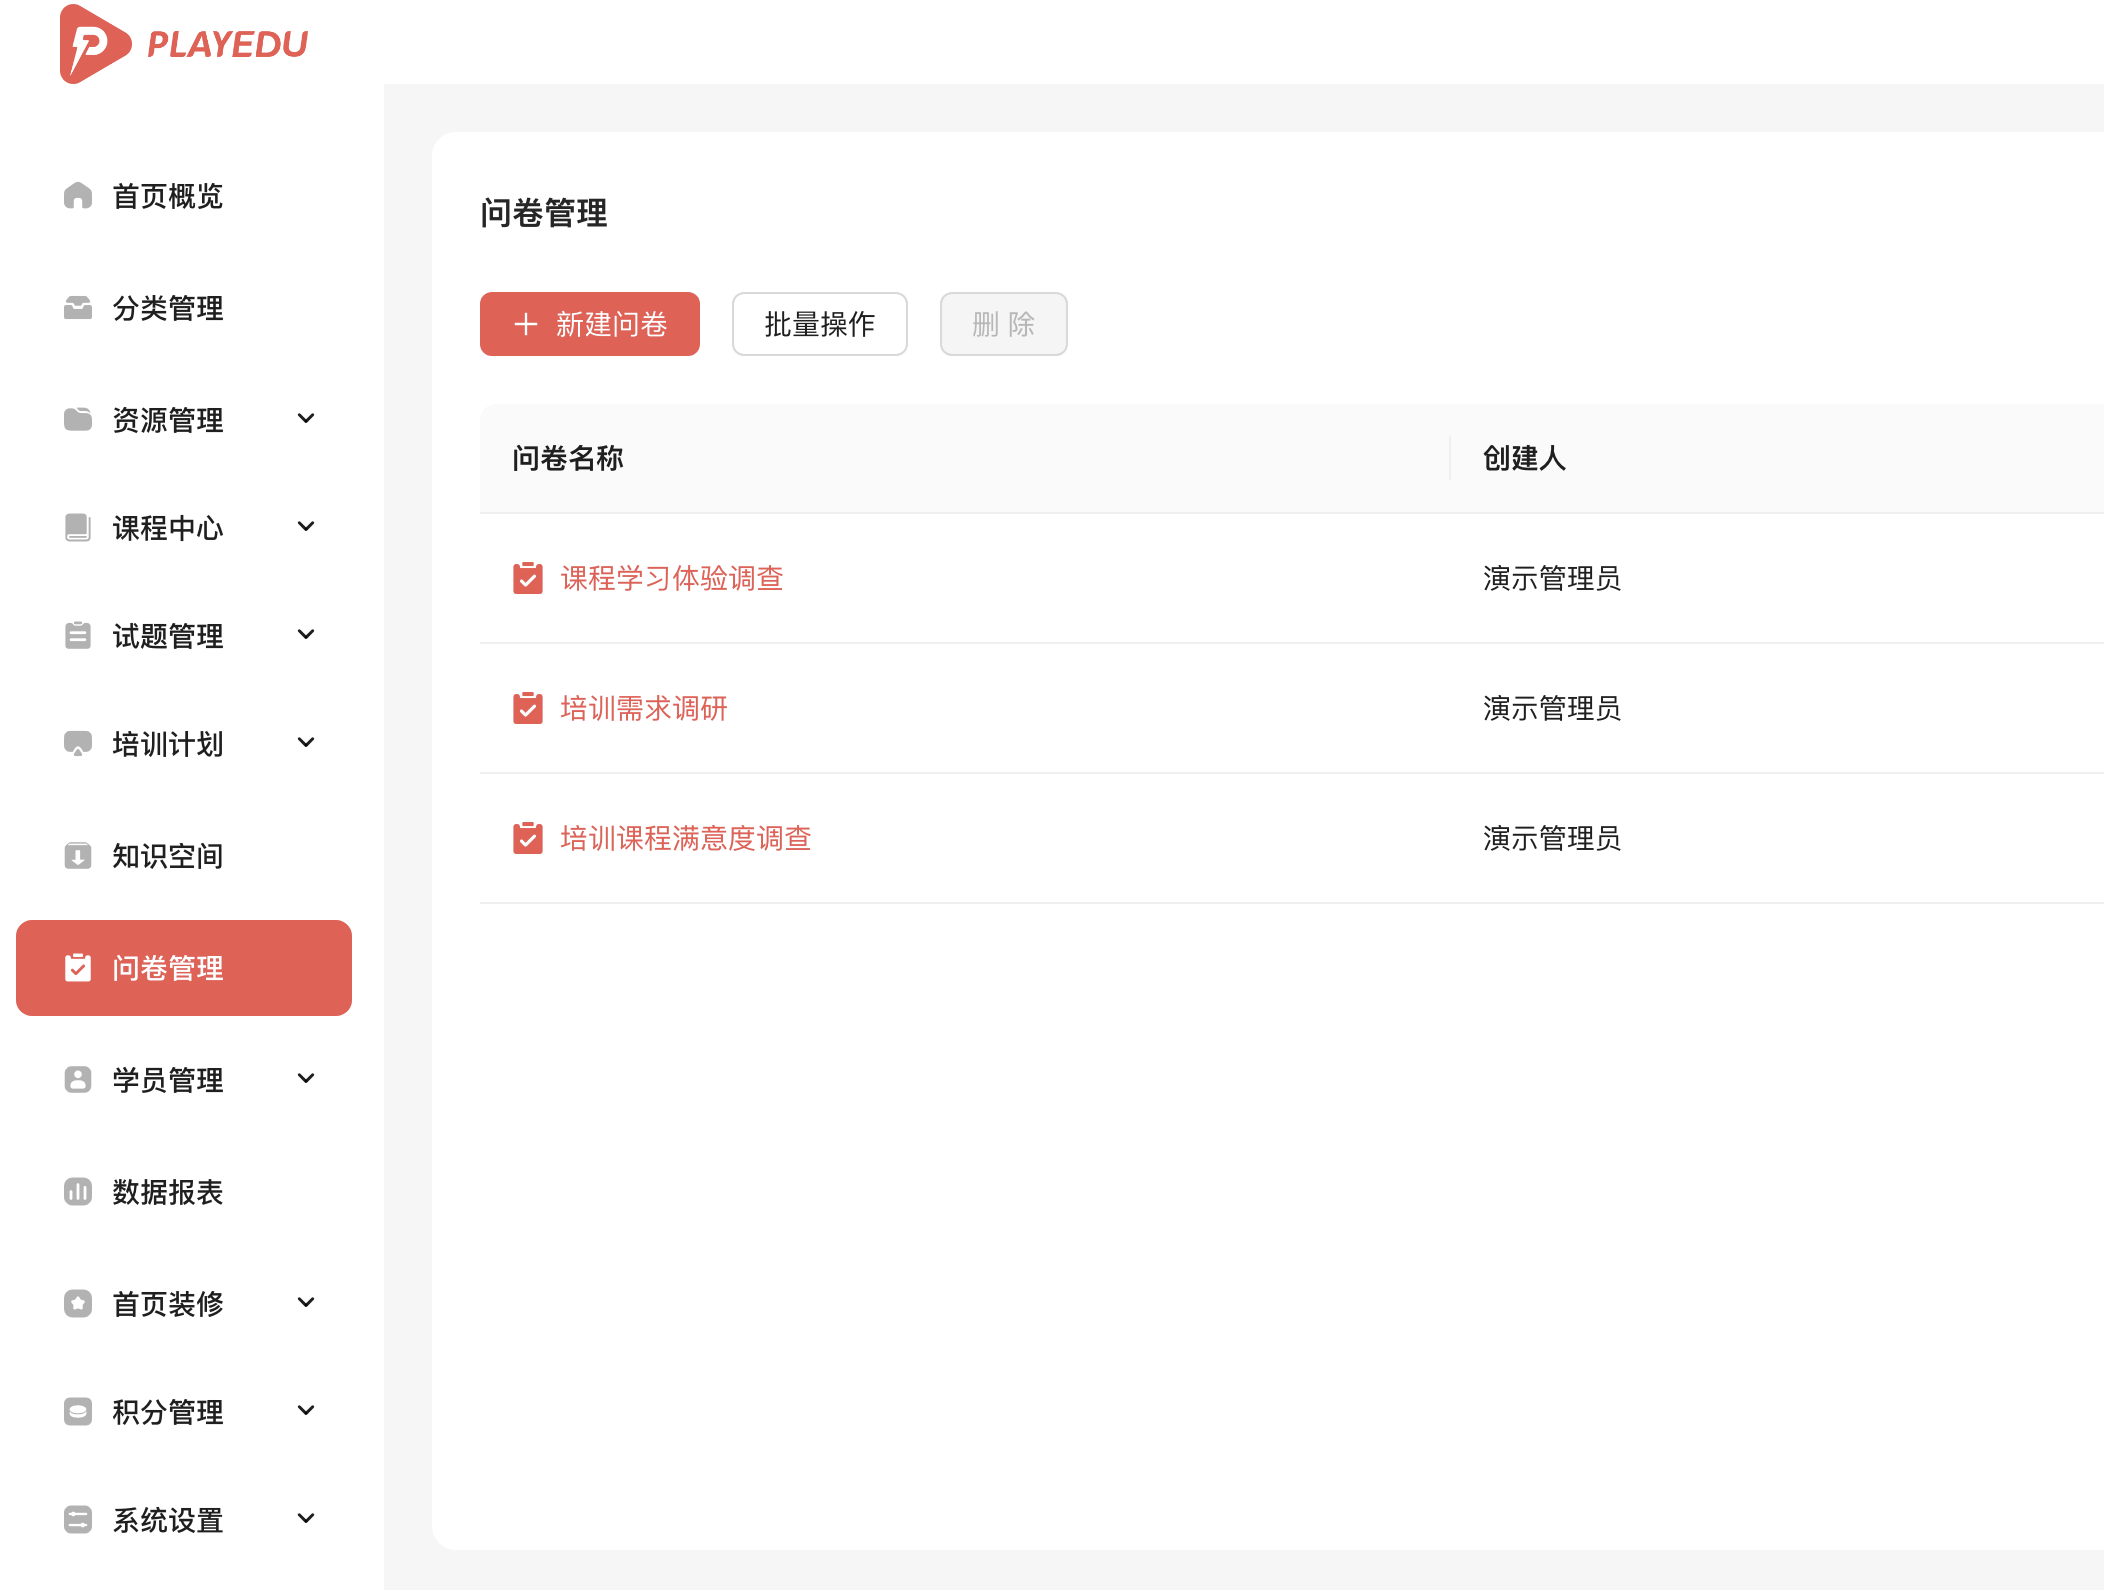Open the 数据报表 menu item

(184, 1192)
